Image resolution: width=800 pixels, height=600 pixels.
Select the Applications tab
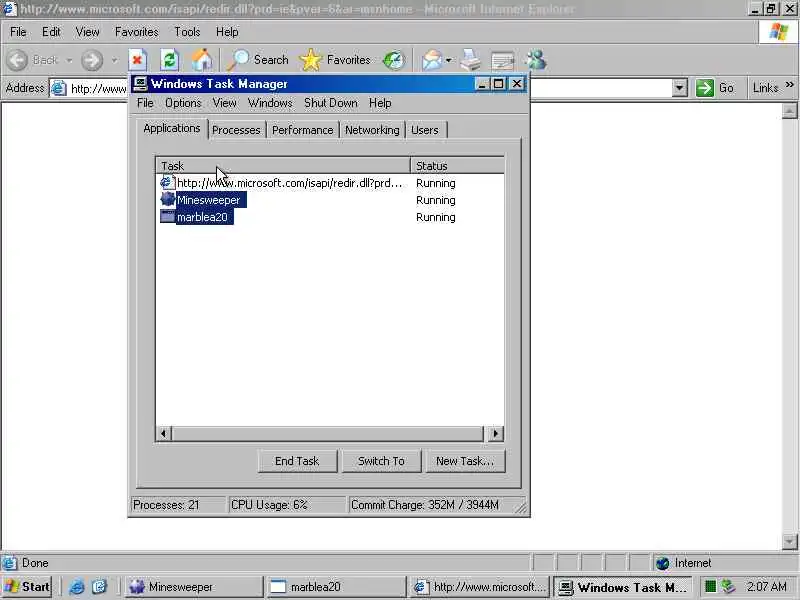click(172, 129)
